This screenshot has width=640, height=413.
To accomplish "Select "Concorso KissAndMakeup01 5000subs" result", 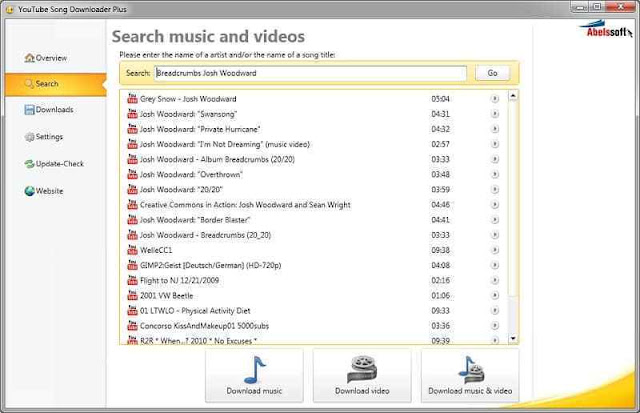I will pyautogui.click(x=204, y=326).
